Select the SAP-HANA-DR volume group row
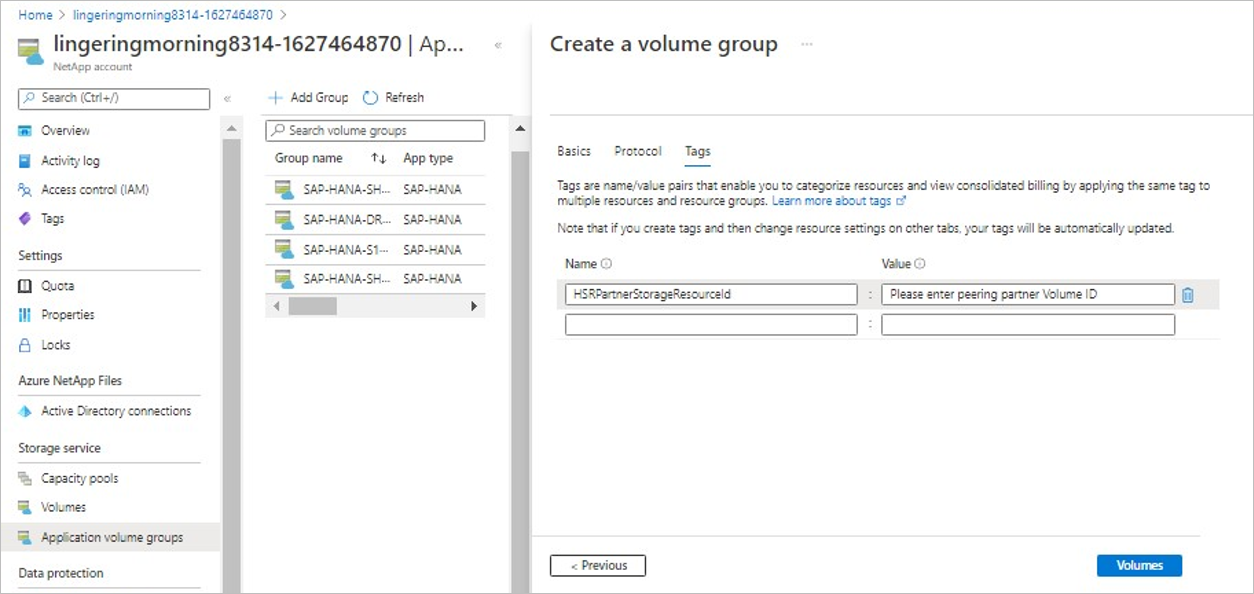1254x594 pixels. [x=375, y=220]
